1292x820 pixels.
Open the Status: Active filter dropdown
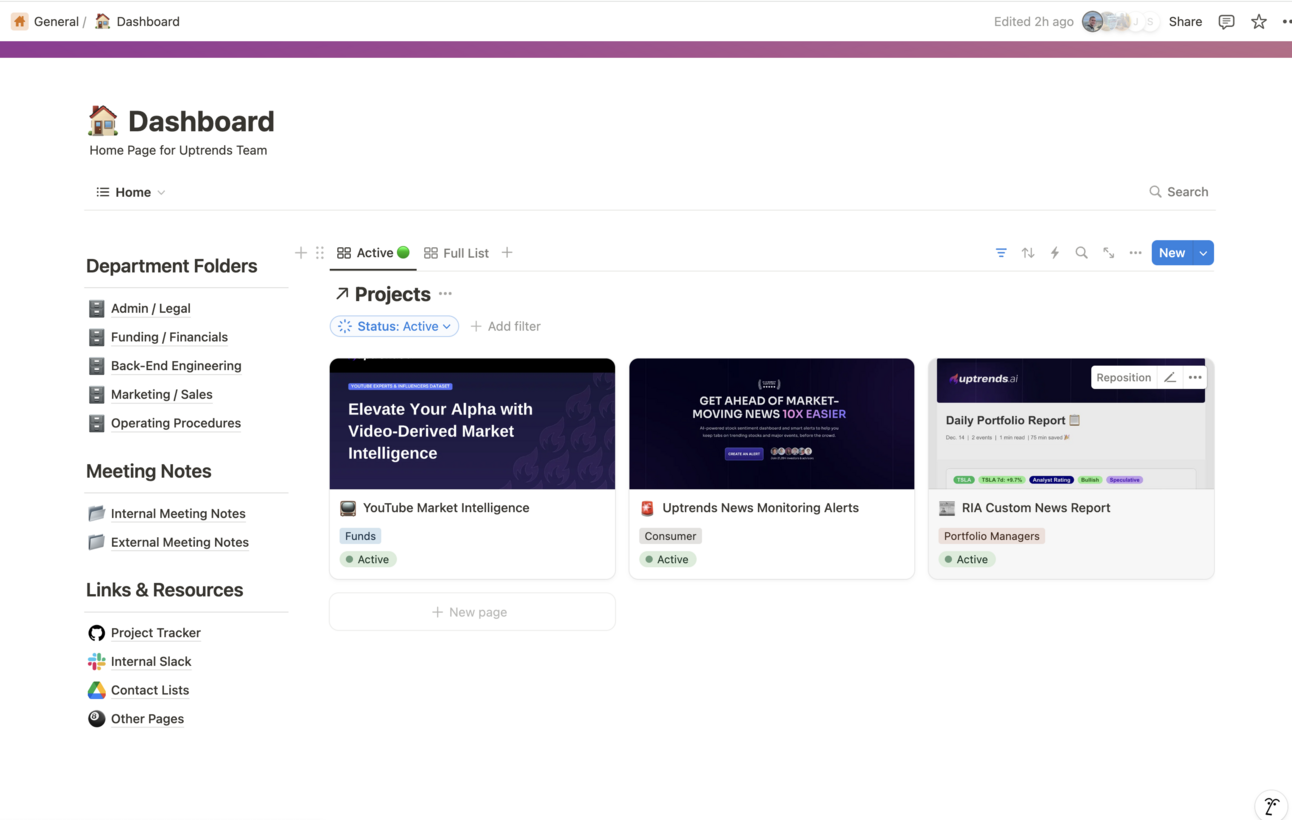394,326
